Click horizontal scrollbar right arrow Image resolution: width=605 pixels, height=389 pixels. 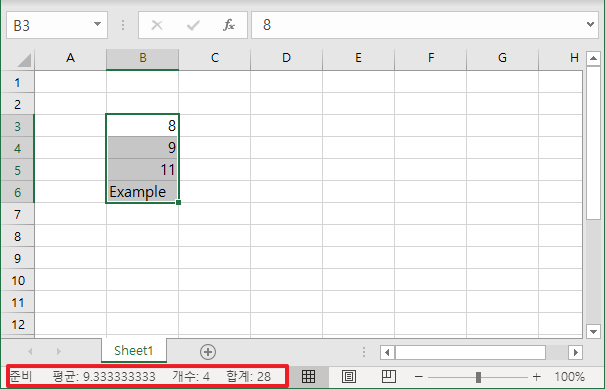click(x=575, y=352)
